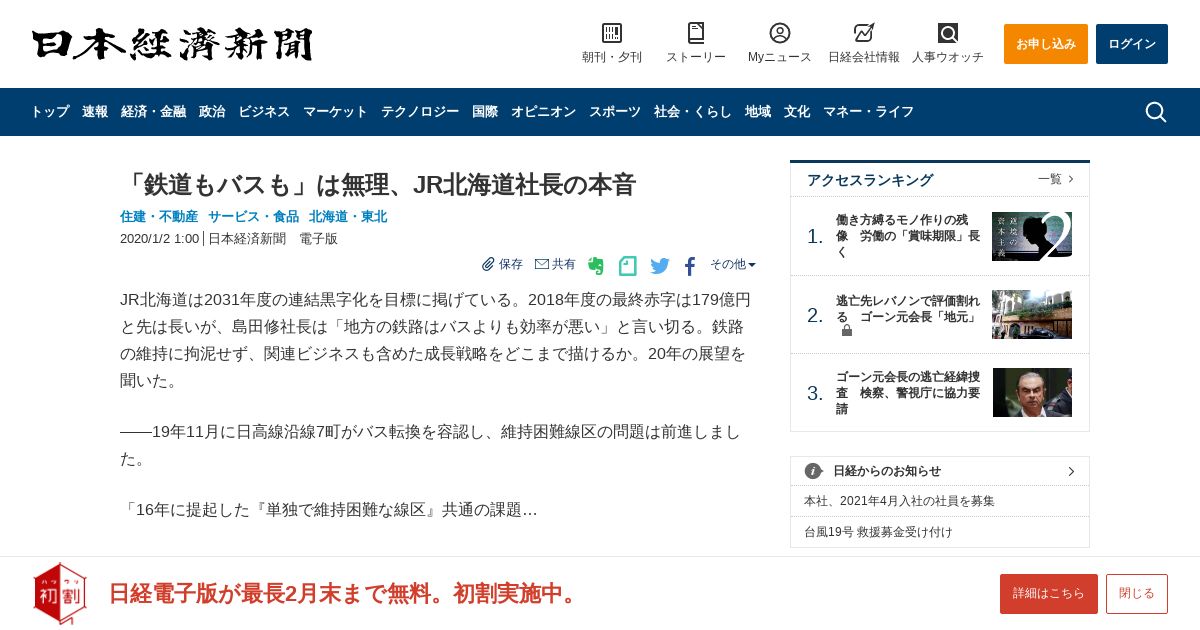
Task: Expand the その他 share dropdown
Action: click(733, 265)
